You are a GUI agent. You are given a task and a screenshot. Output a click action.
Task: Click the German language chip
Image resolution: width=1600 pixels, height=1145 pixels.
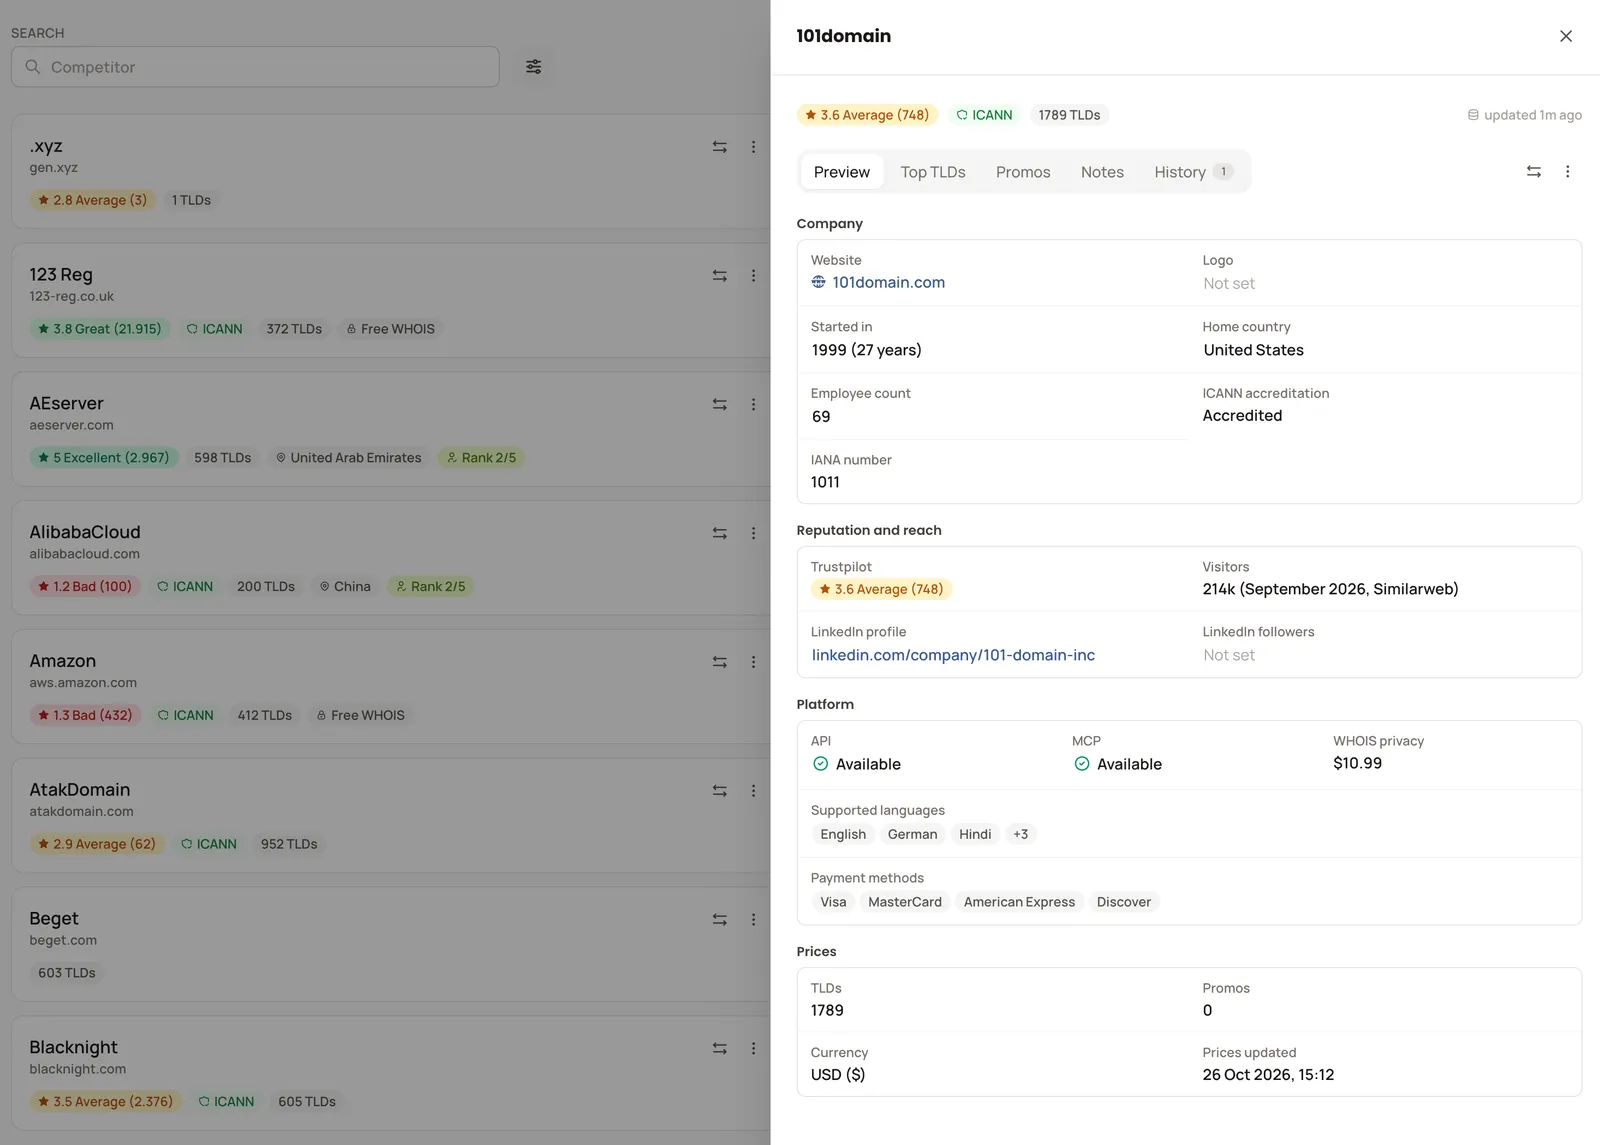pos(913,835)
